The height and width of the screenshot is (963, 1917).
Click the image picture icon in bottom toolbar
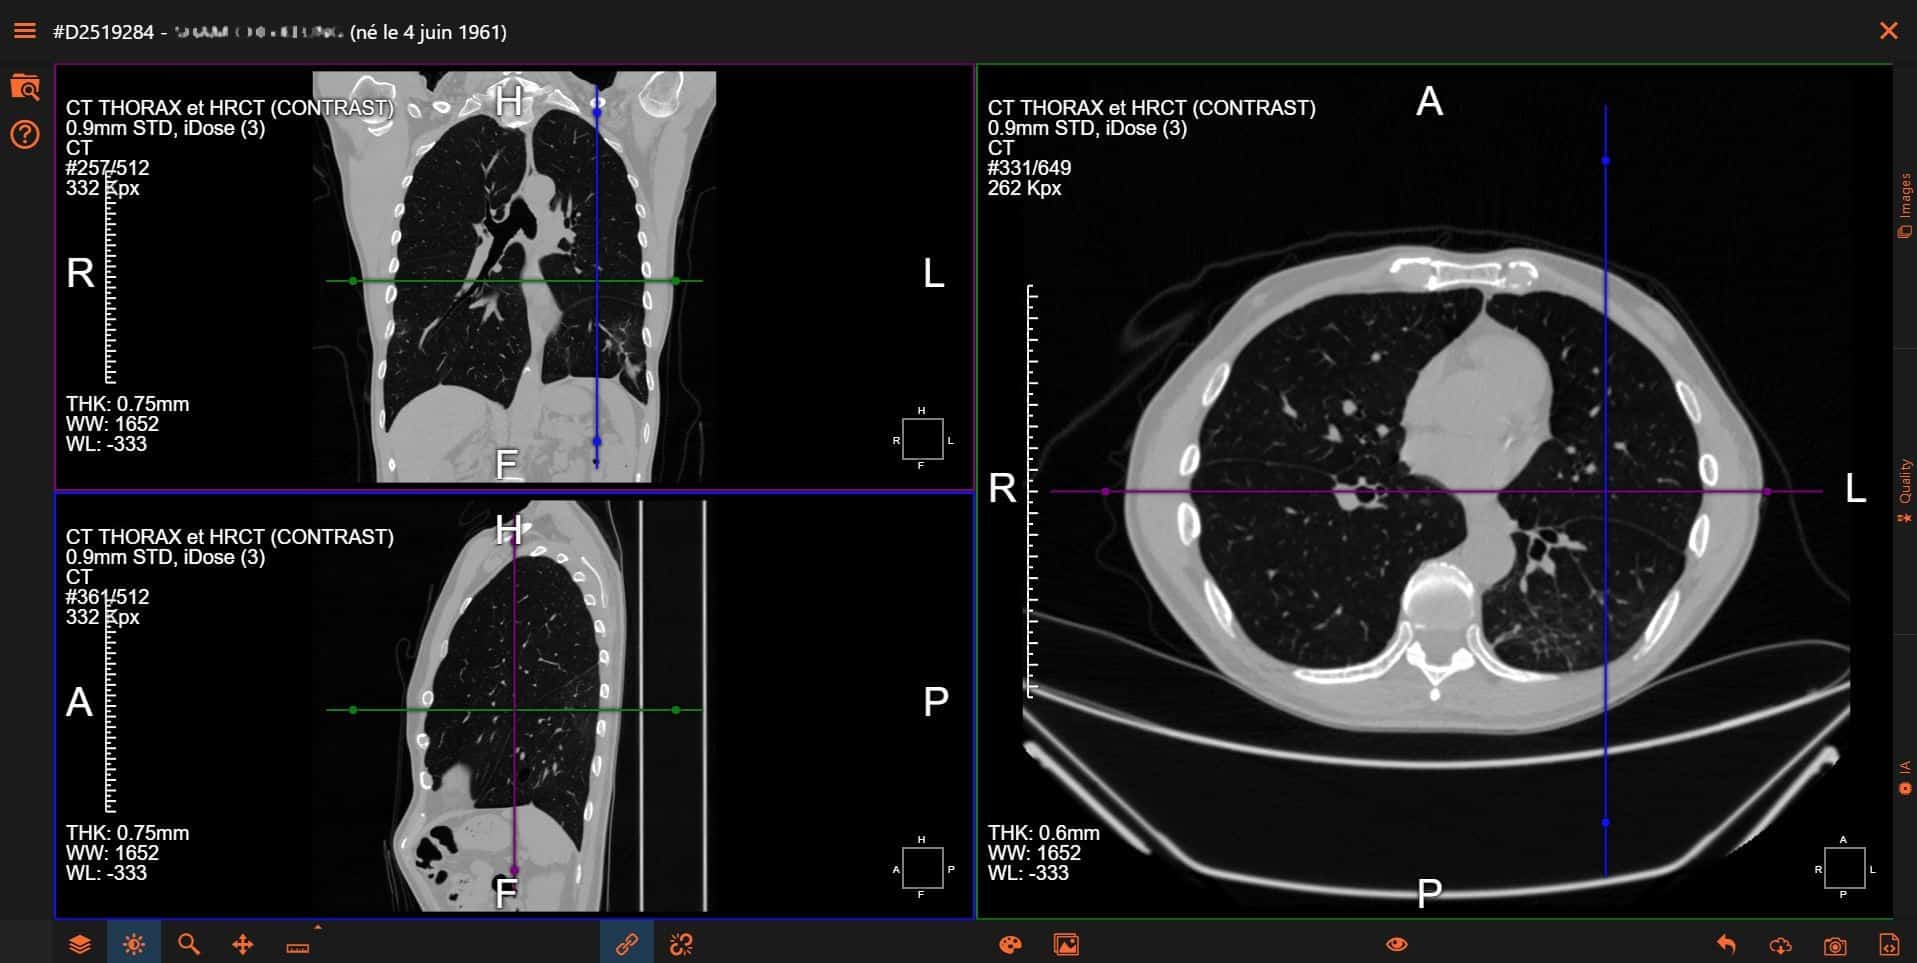click(x=1066, y=944)
